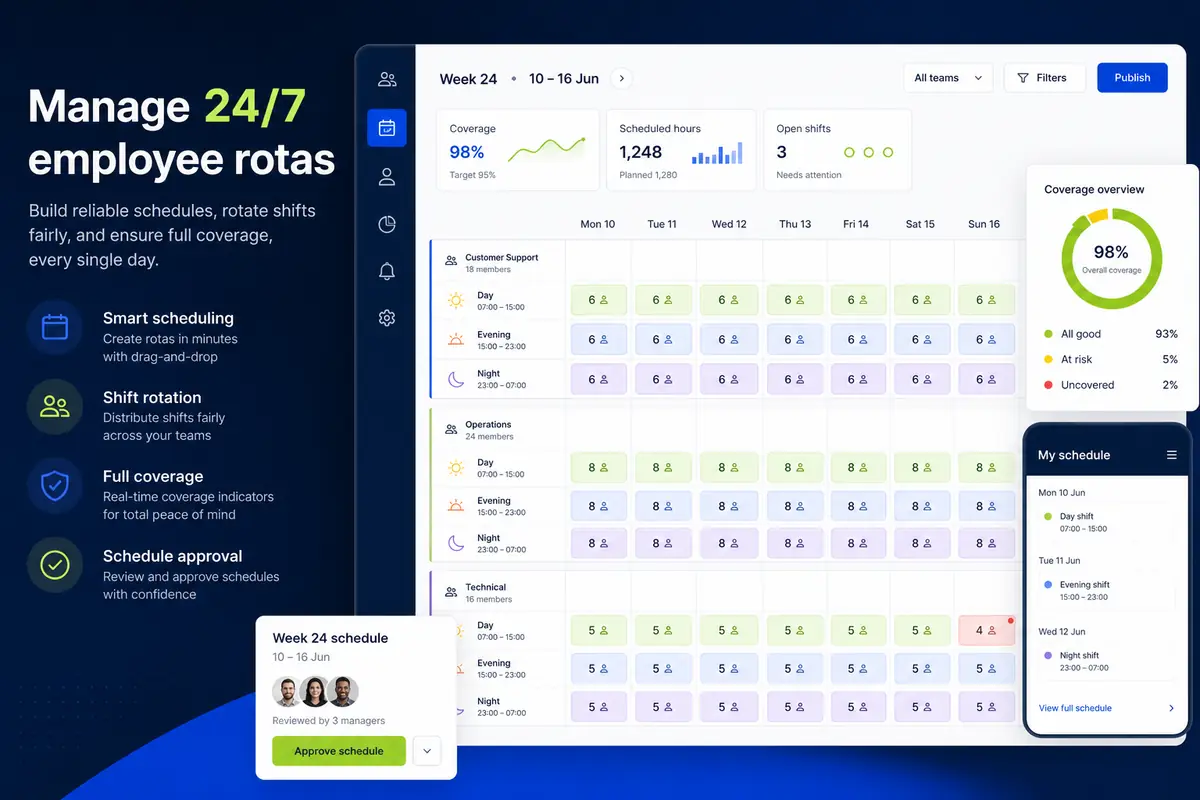1200x800 pixels.
Task: Select the Sun 16 column header
Action: [x=984, y=224]
